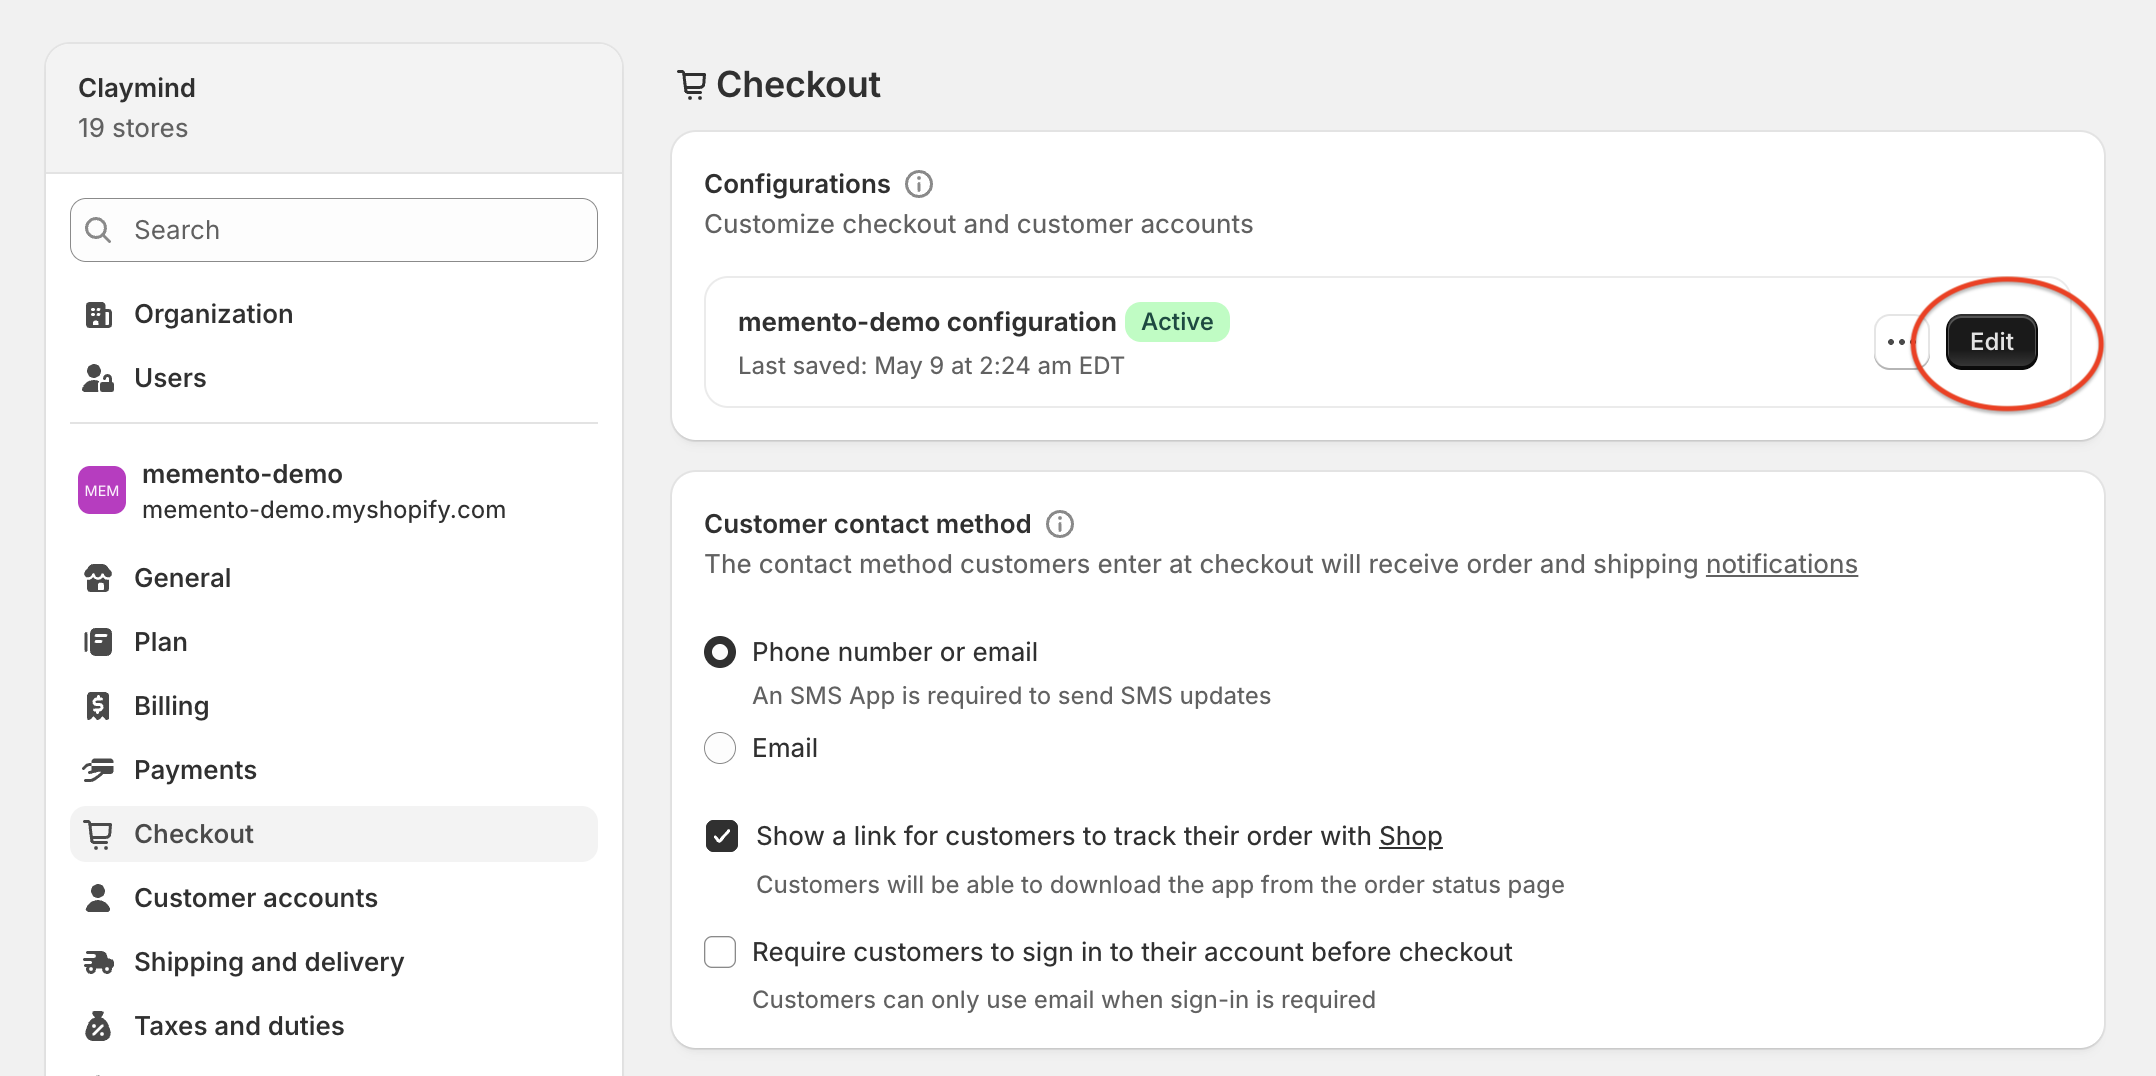Click the Claymind 19 stores header

click(x=334, y=108)
